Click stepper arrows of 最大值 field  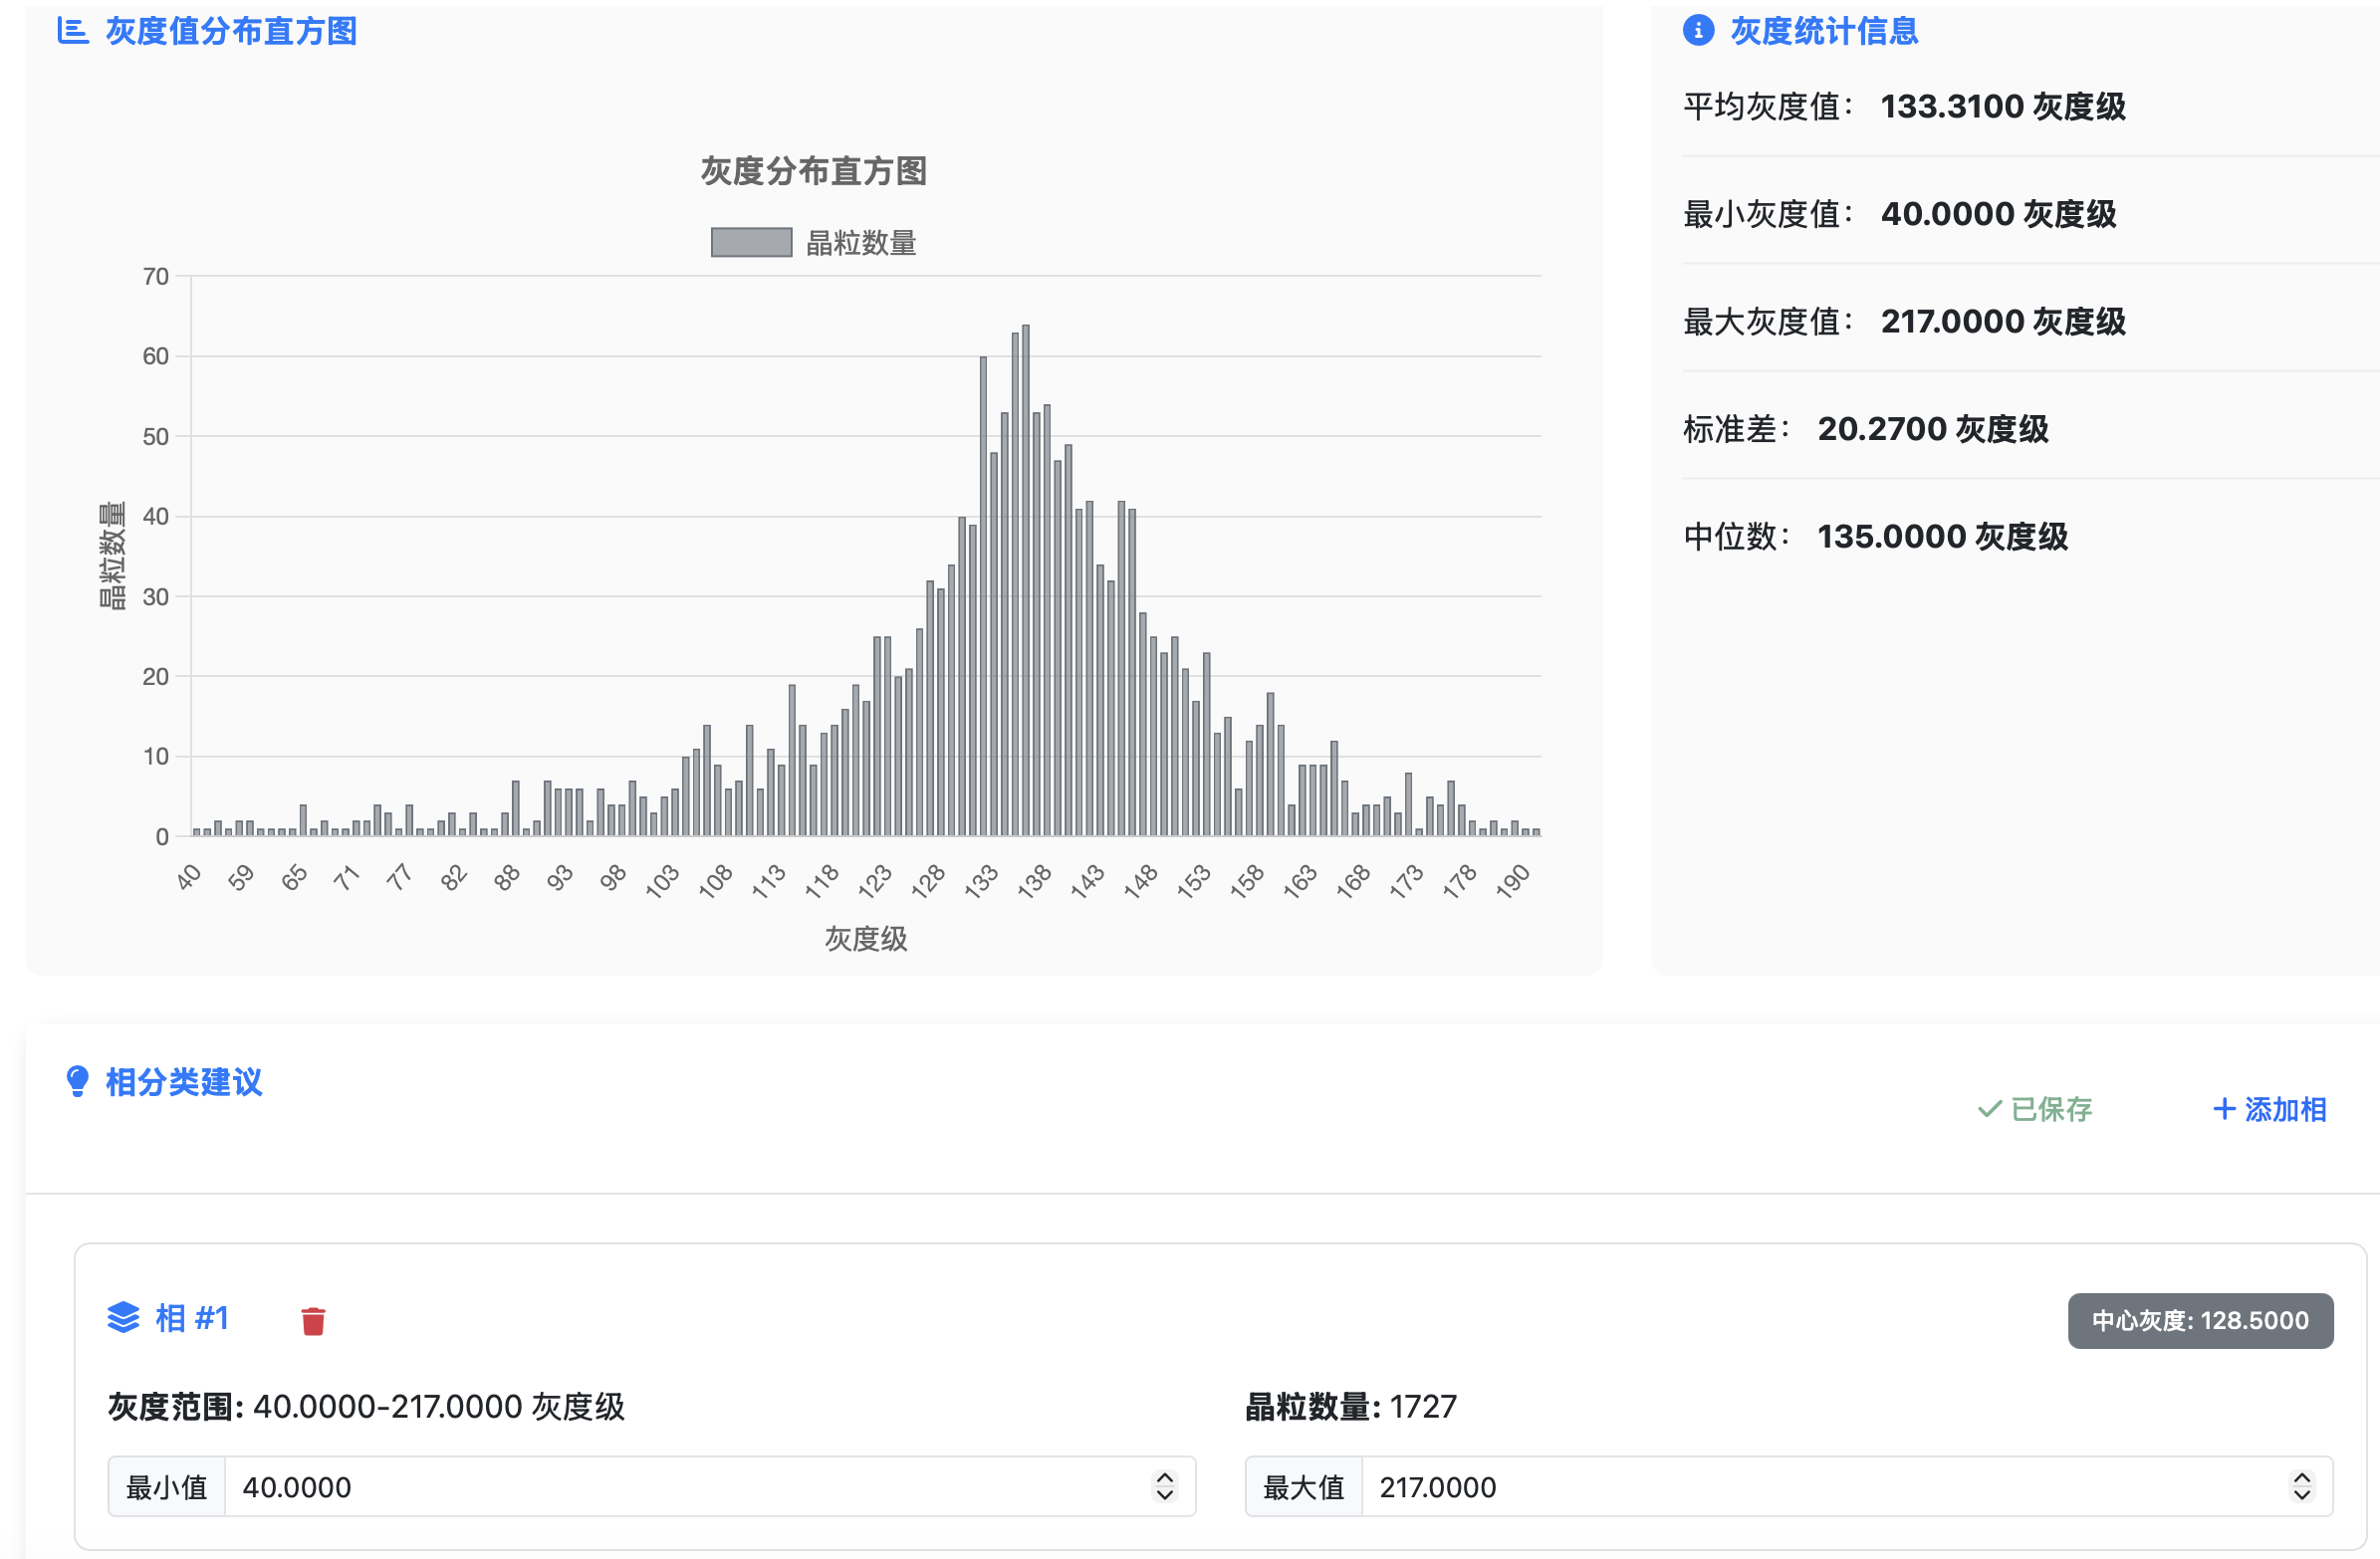[x=2301, y=1487]
